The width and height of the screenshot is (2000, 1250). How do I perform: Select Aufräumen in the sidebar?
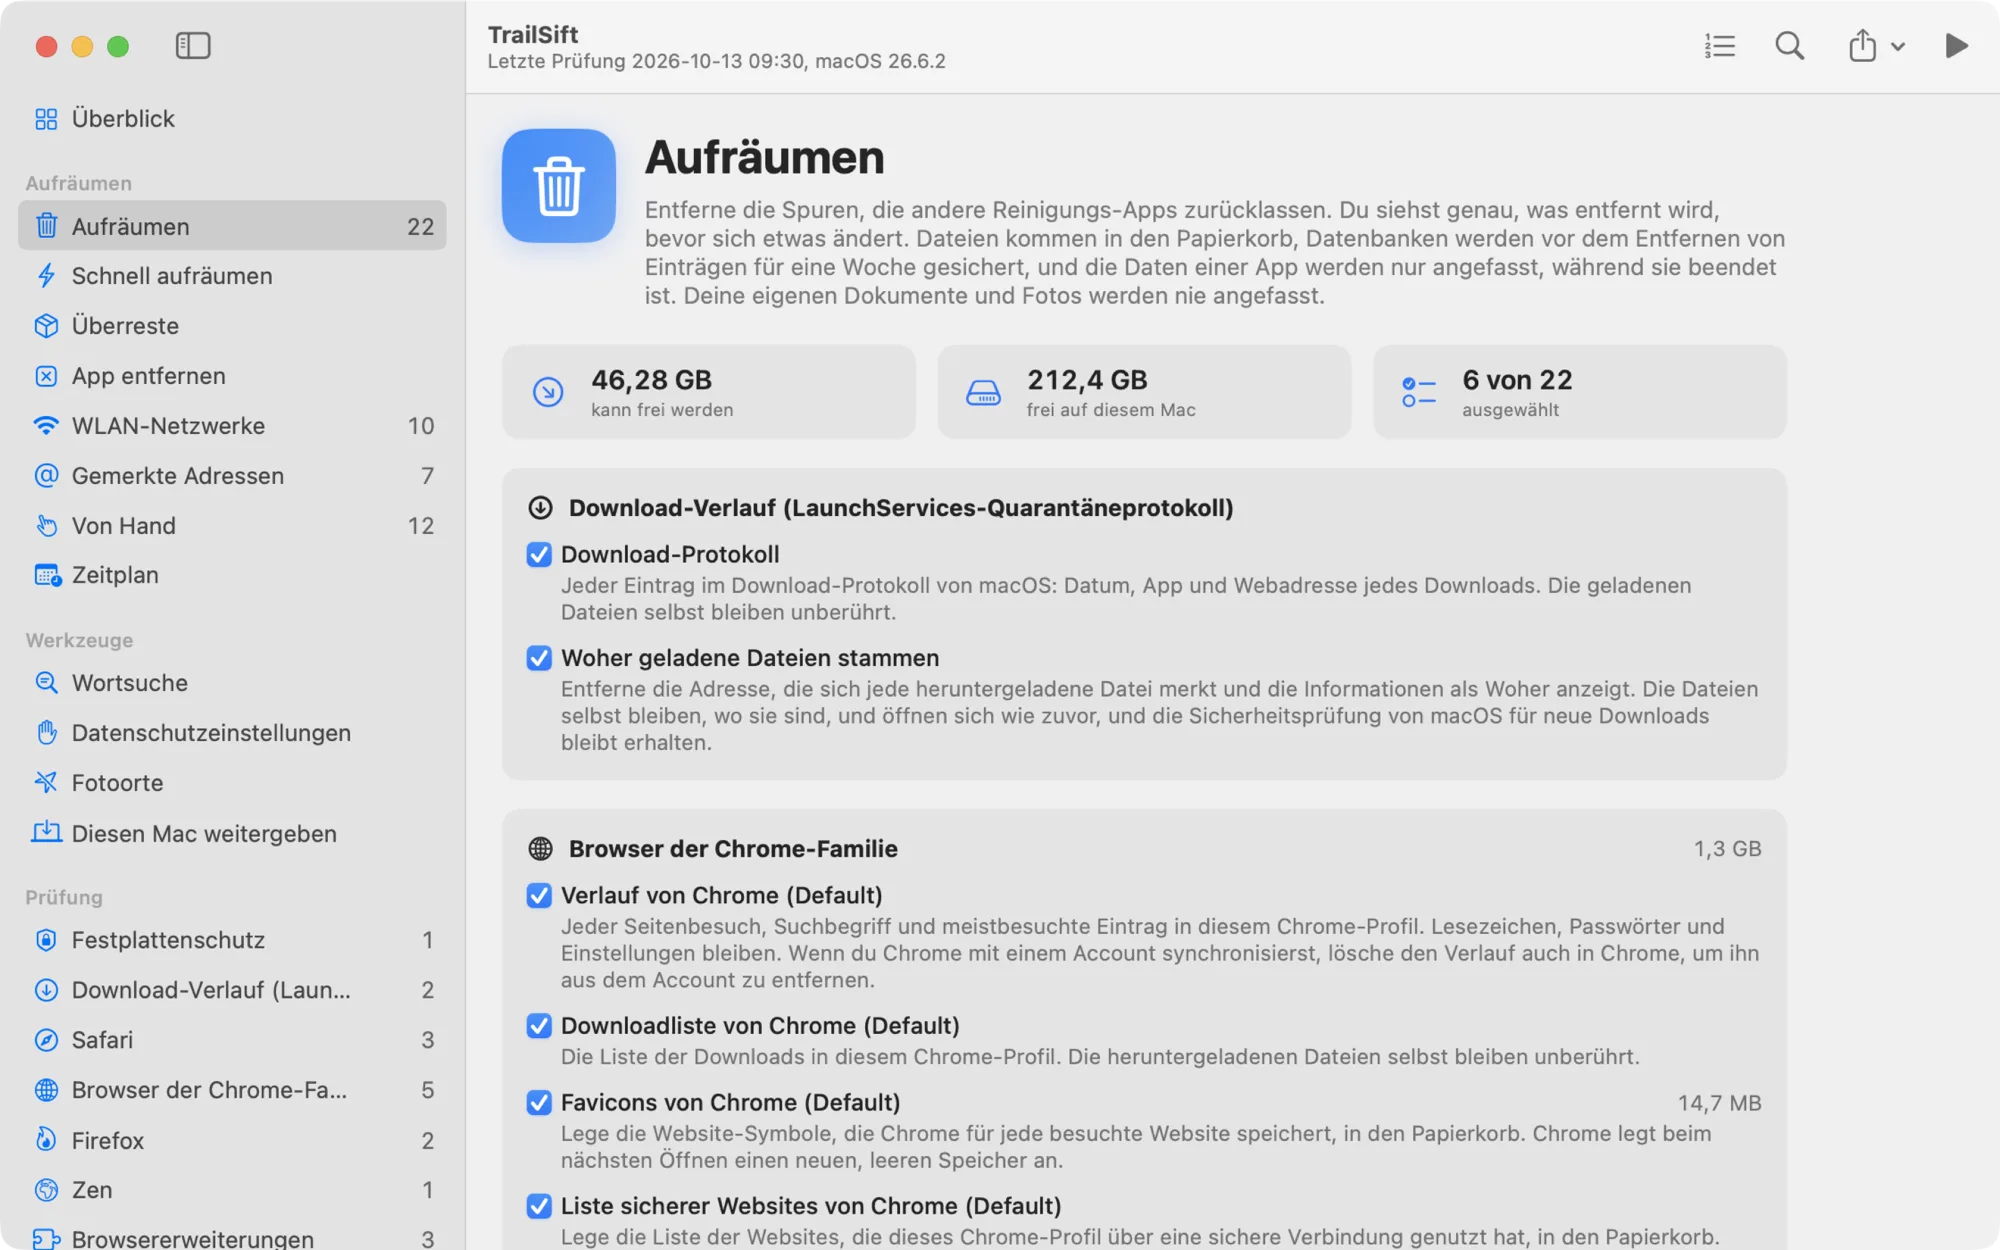pos(232,226)
